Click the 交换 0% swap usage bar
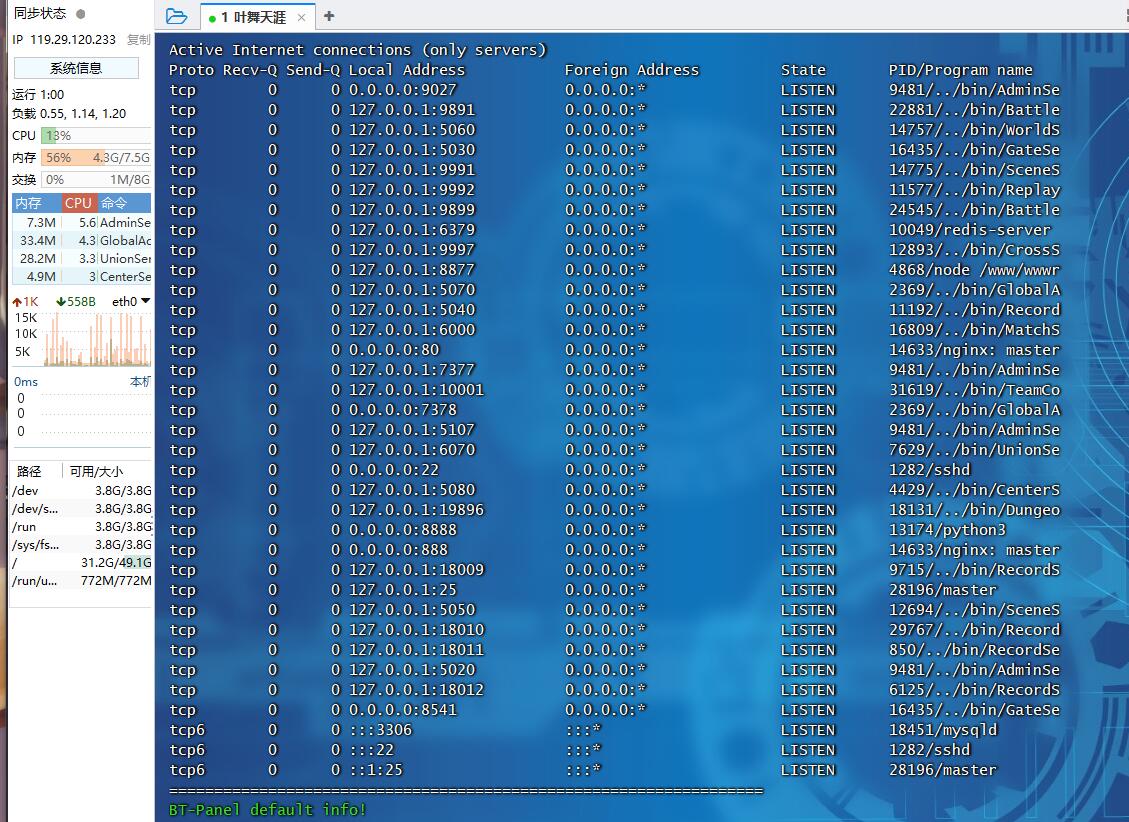The image size is (1129, 822). 96,179
